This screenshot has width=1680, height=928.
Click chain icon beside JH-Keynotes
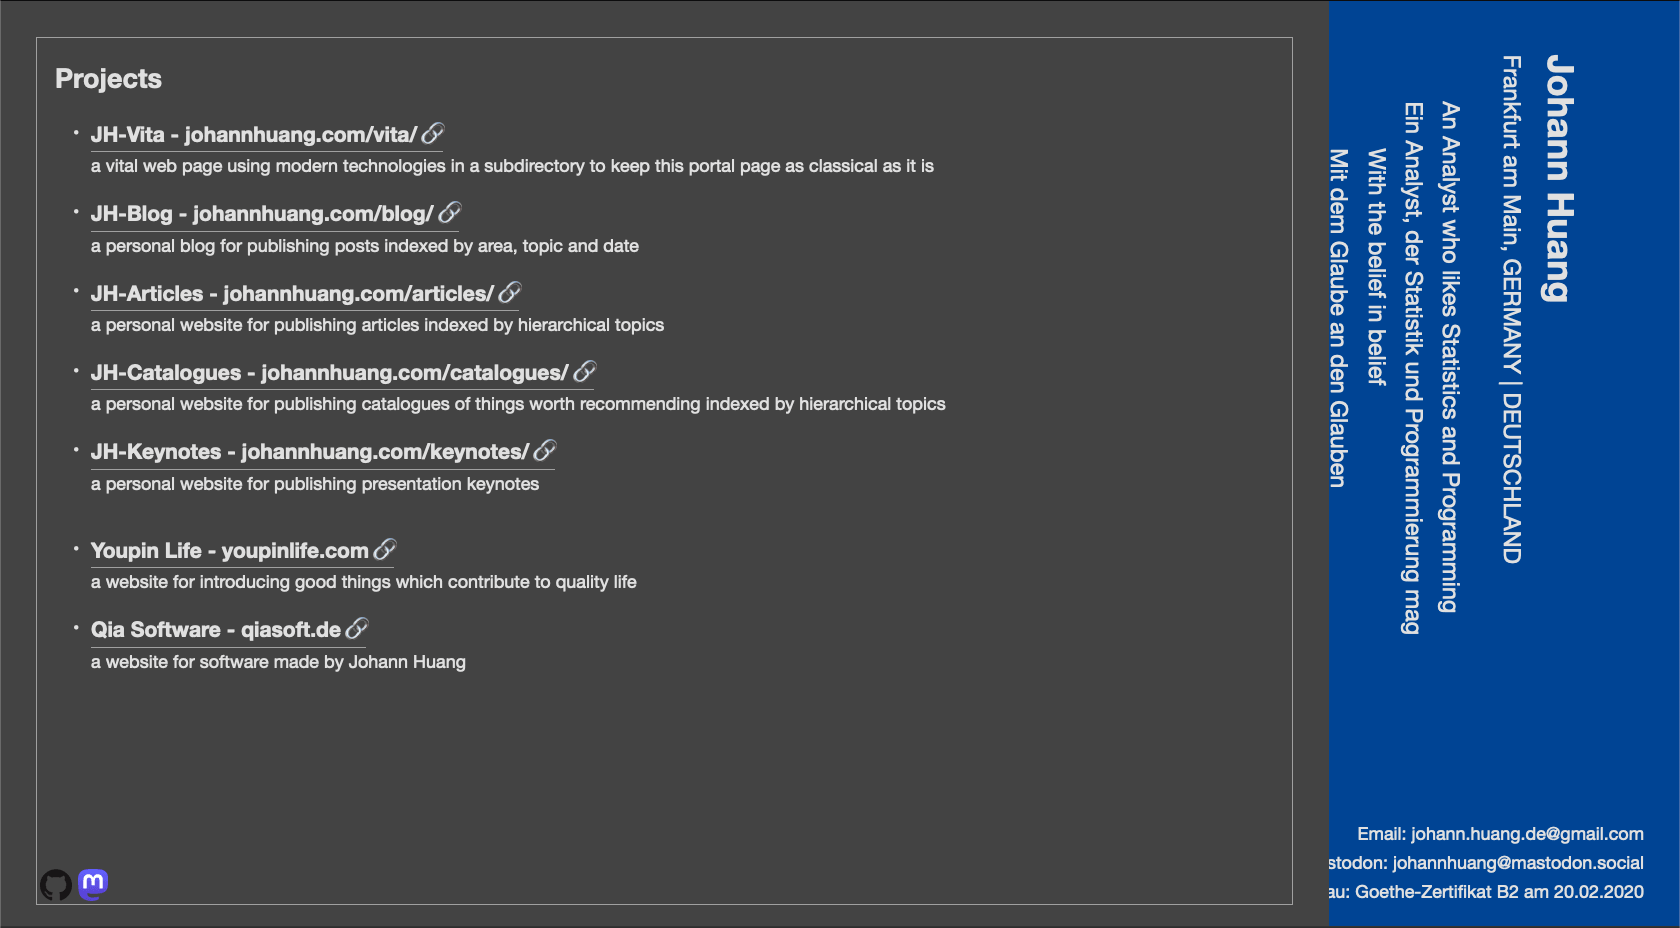point(545,451)
